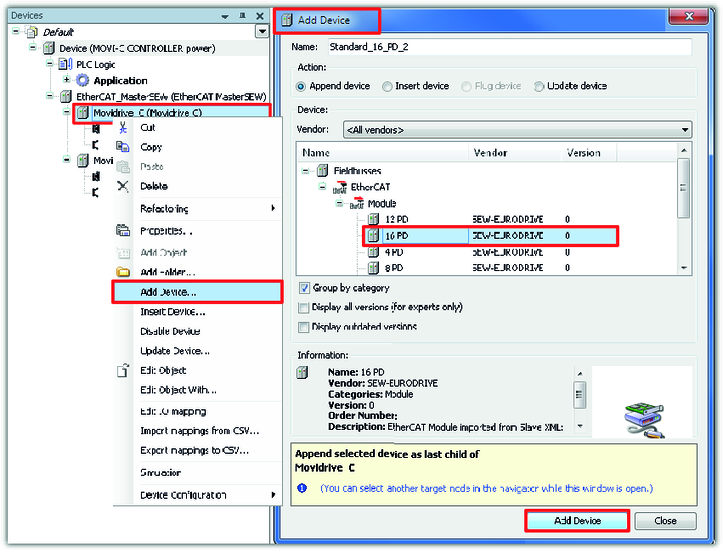
Task: Select Import mappings from CSV menu entry
Action: coord(199,431)
